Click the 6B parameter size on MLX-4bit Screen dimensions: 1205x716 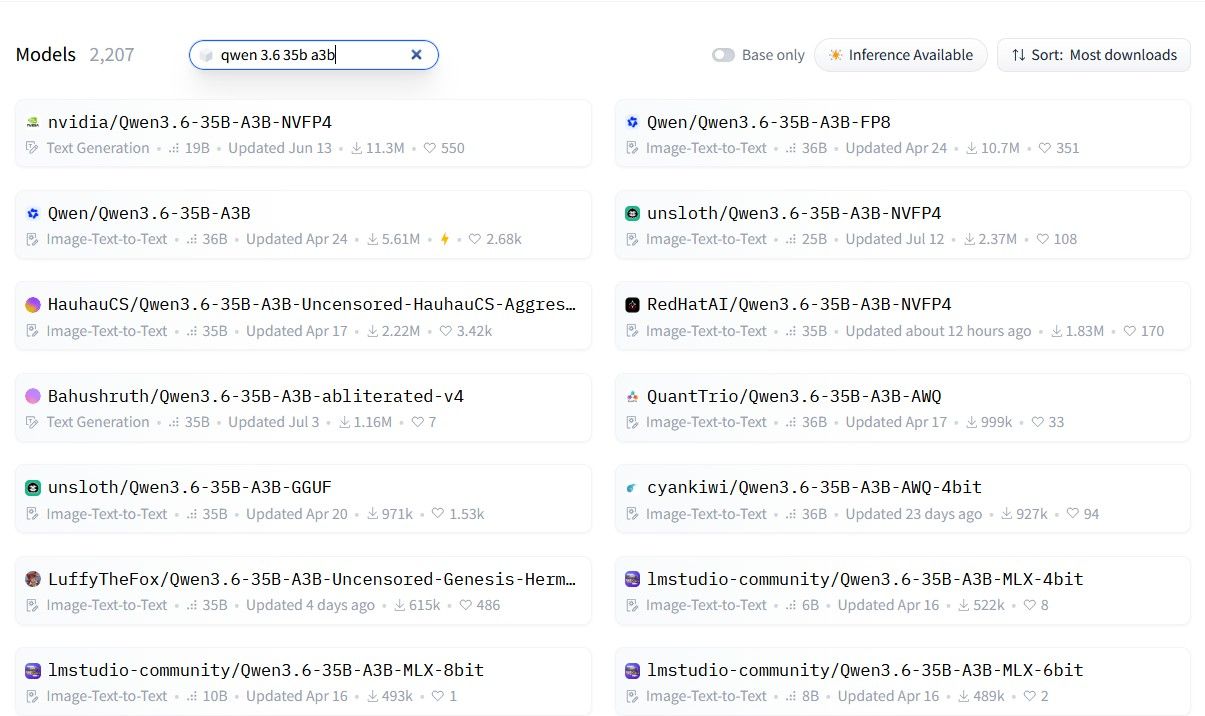tap(810, 605)
